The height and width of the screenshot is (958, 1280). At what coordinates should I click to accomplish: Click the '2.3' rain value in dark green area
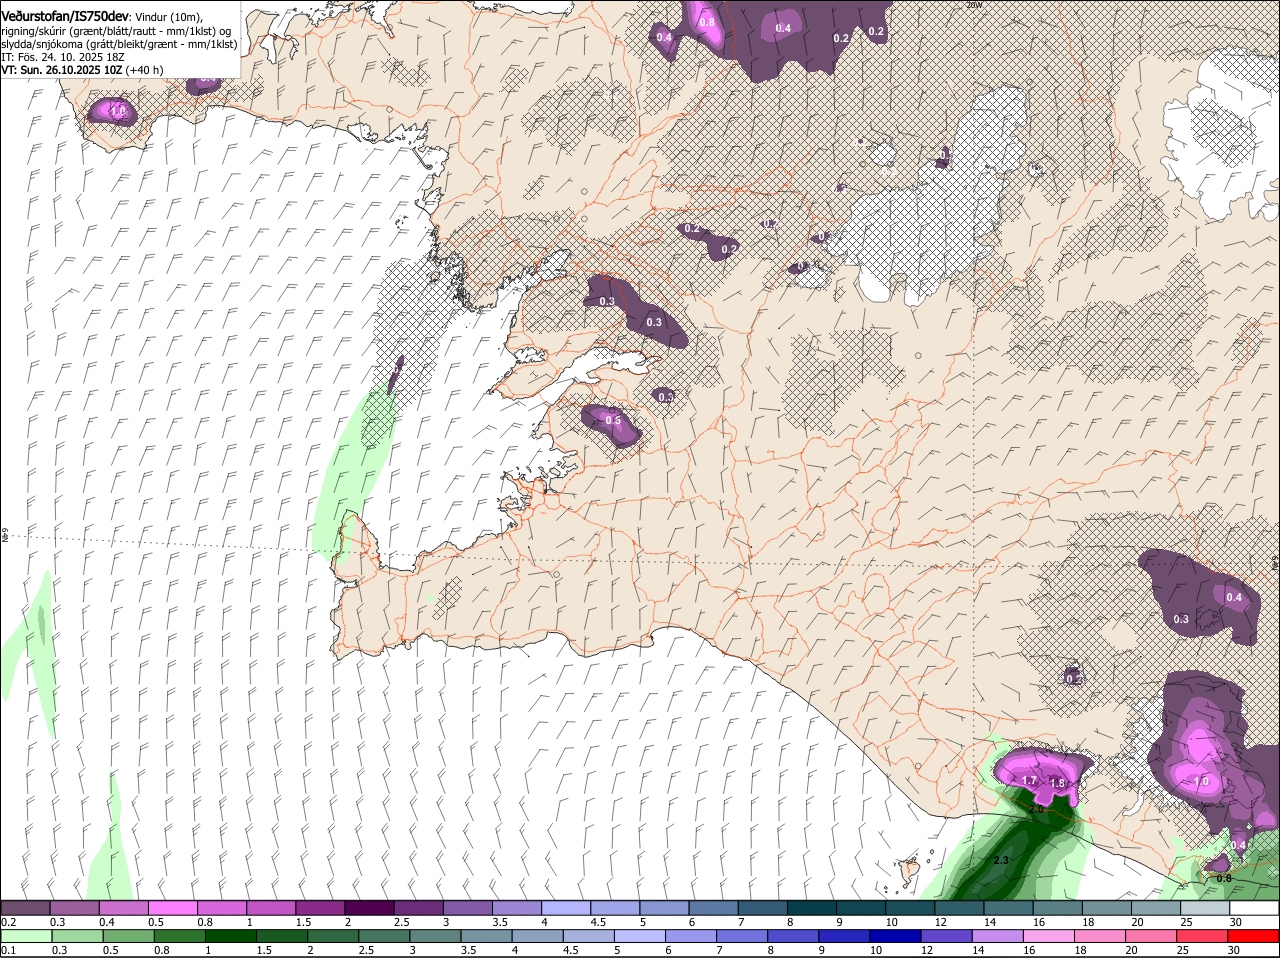pyautogui.click(x=1003, y=860)
